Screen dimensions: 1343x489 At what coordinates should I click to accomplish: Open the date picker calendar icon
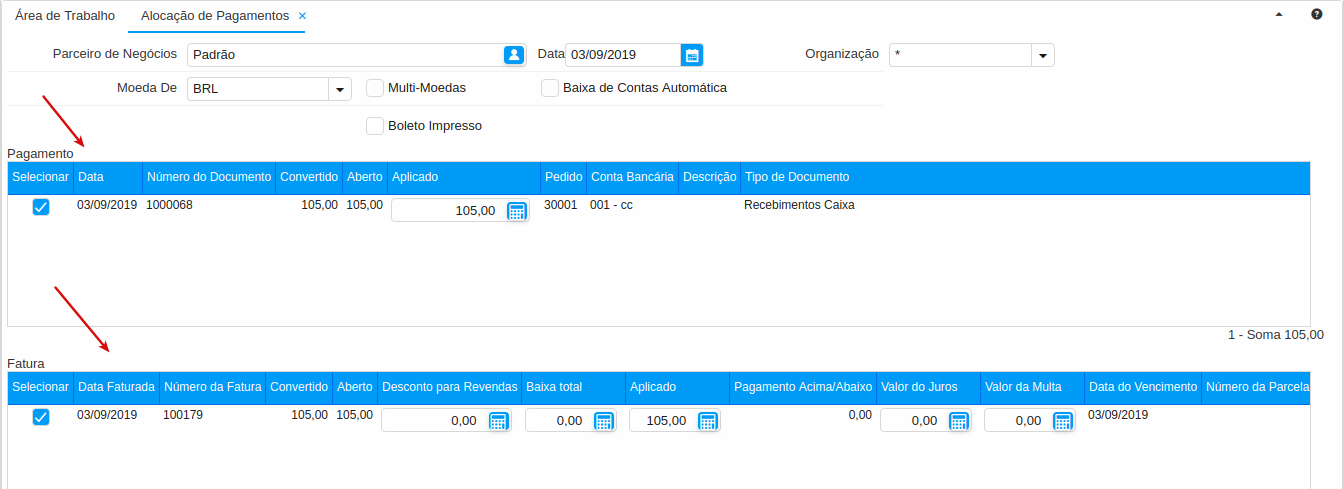[x=692, y=55]
